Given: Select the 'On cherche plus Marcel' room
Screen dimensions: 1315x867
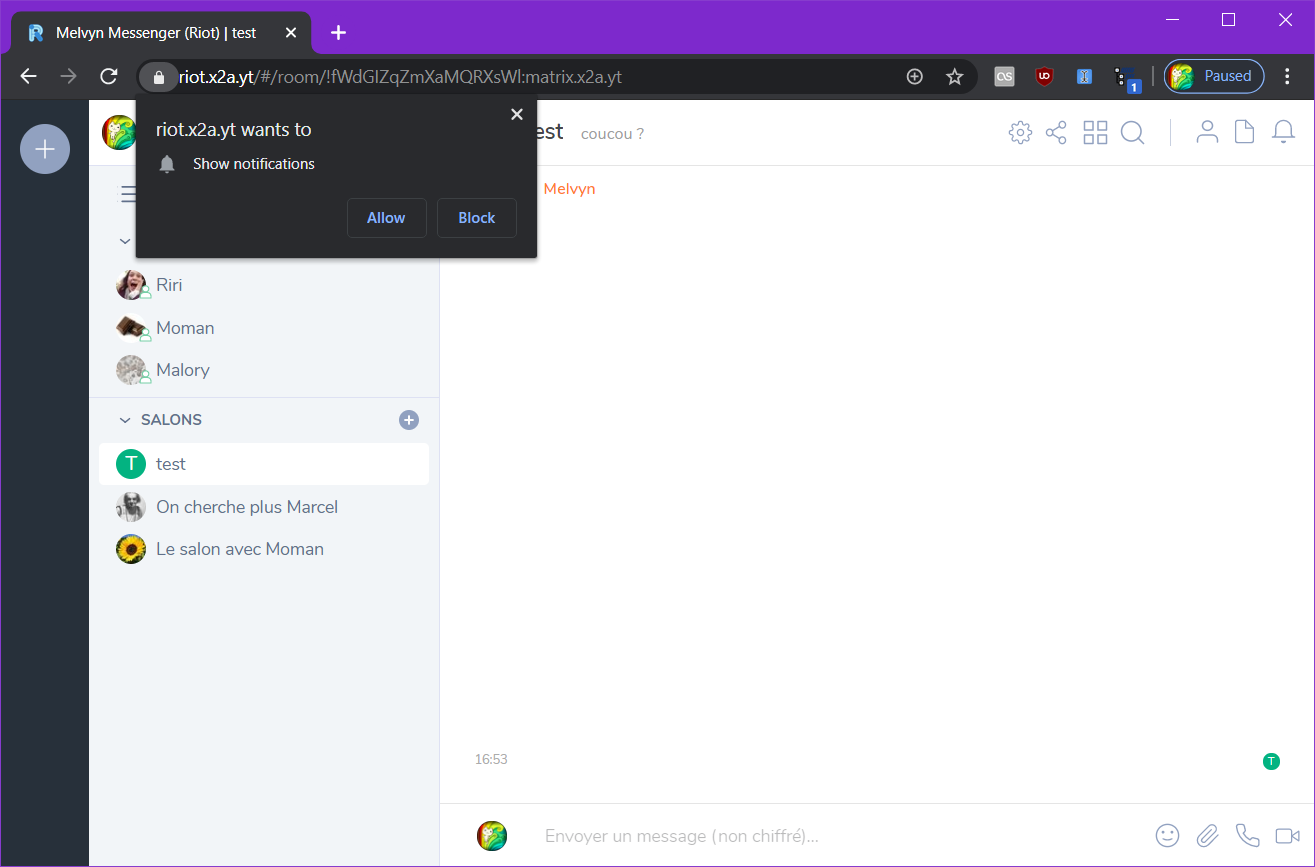Looking at the screenshot, I should 247,507.
